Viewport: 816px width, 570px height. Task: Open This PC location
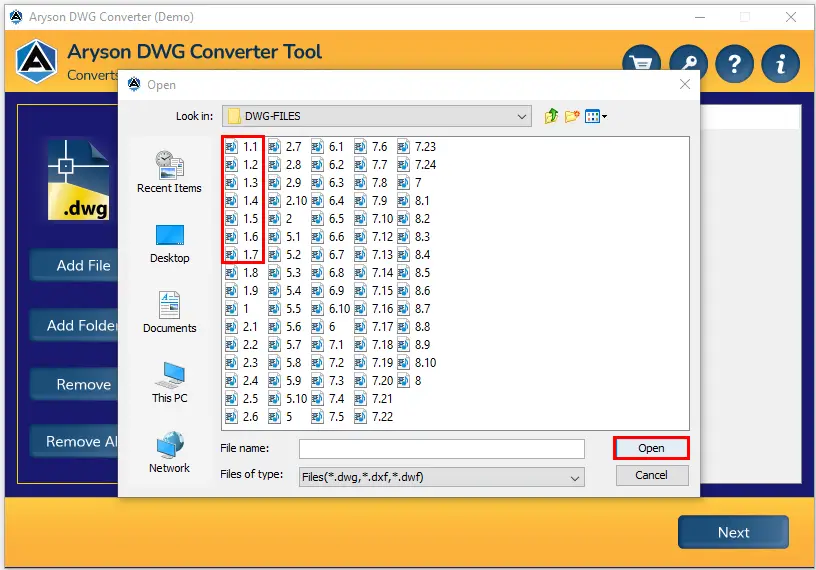tap(169, 383)
